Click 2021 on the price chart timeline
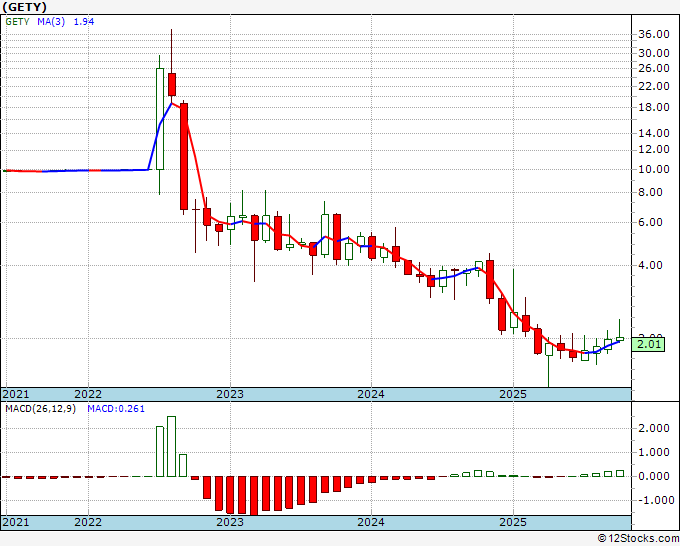680x546 pixels. (x=16, y=394)
